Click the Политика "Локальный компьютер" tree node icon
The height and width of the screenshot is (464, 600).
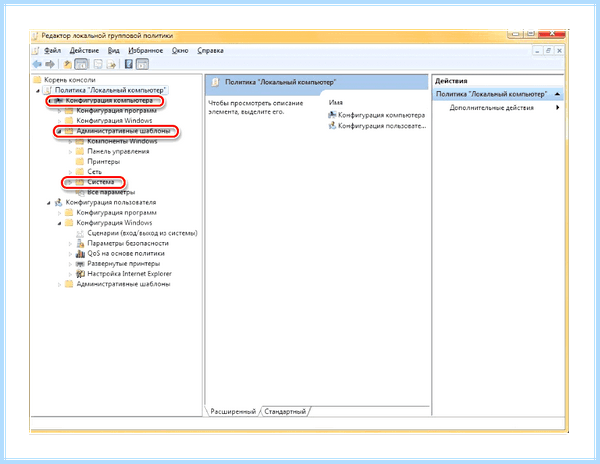(48, 90)
